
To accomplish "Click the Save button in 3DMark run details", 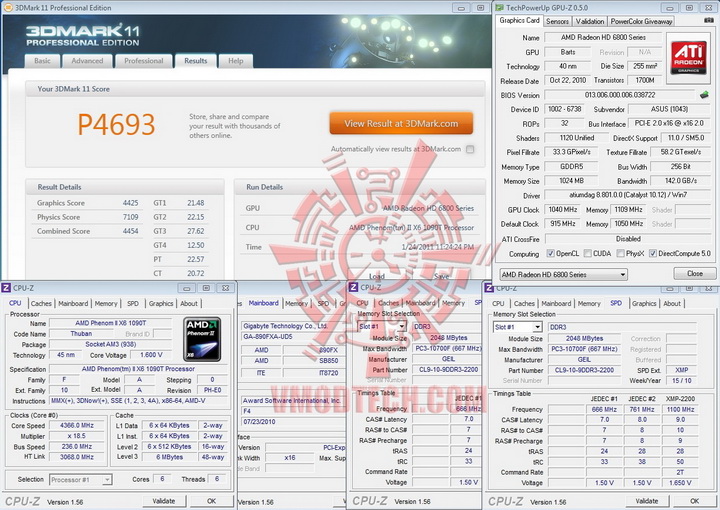I will pyautogui.click(x=441, y=276).
